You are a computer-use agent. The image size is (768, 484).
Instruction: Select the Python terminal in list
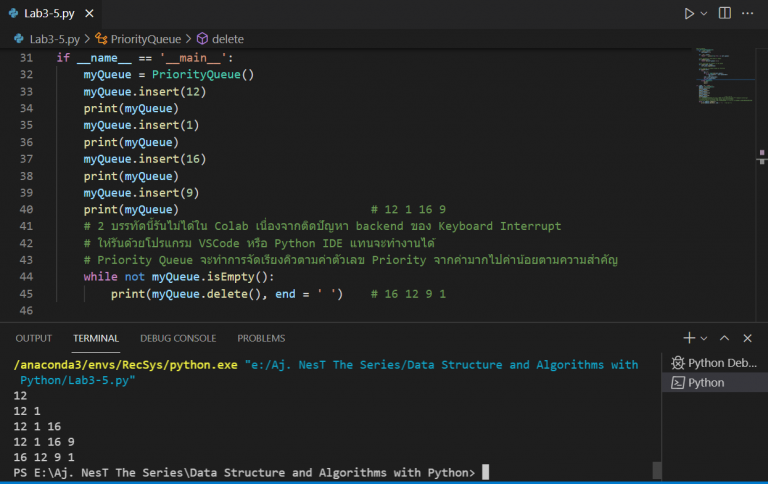706,383
